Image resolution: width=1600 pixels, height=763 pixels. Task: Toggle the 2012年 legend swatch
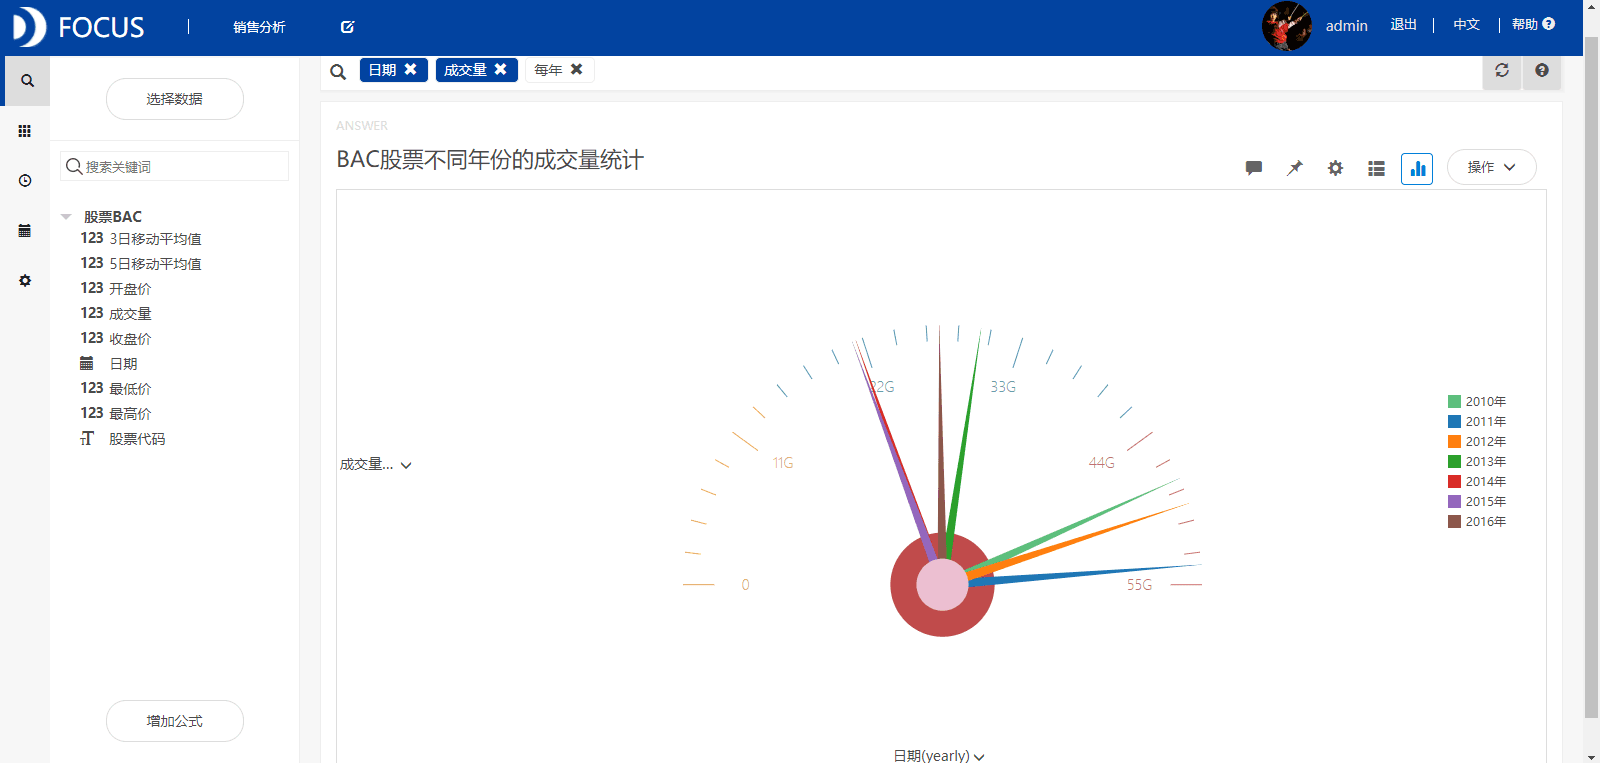point(1454,441)
